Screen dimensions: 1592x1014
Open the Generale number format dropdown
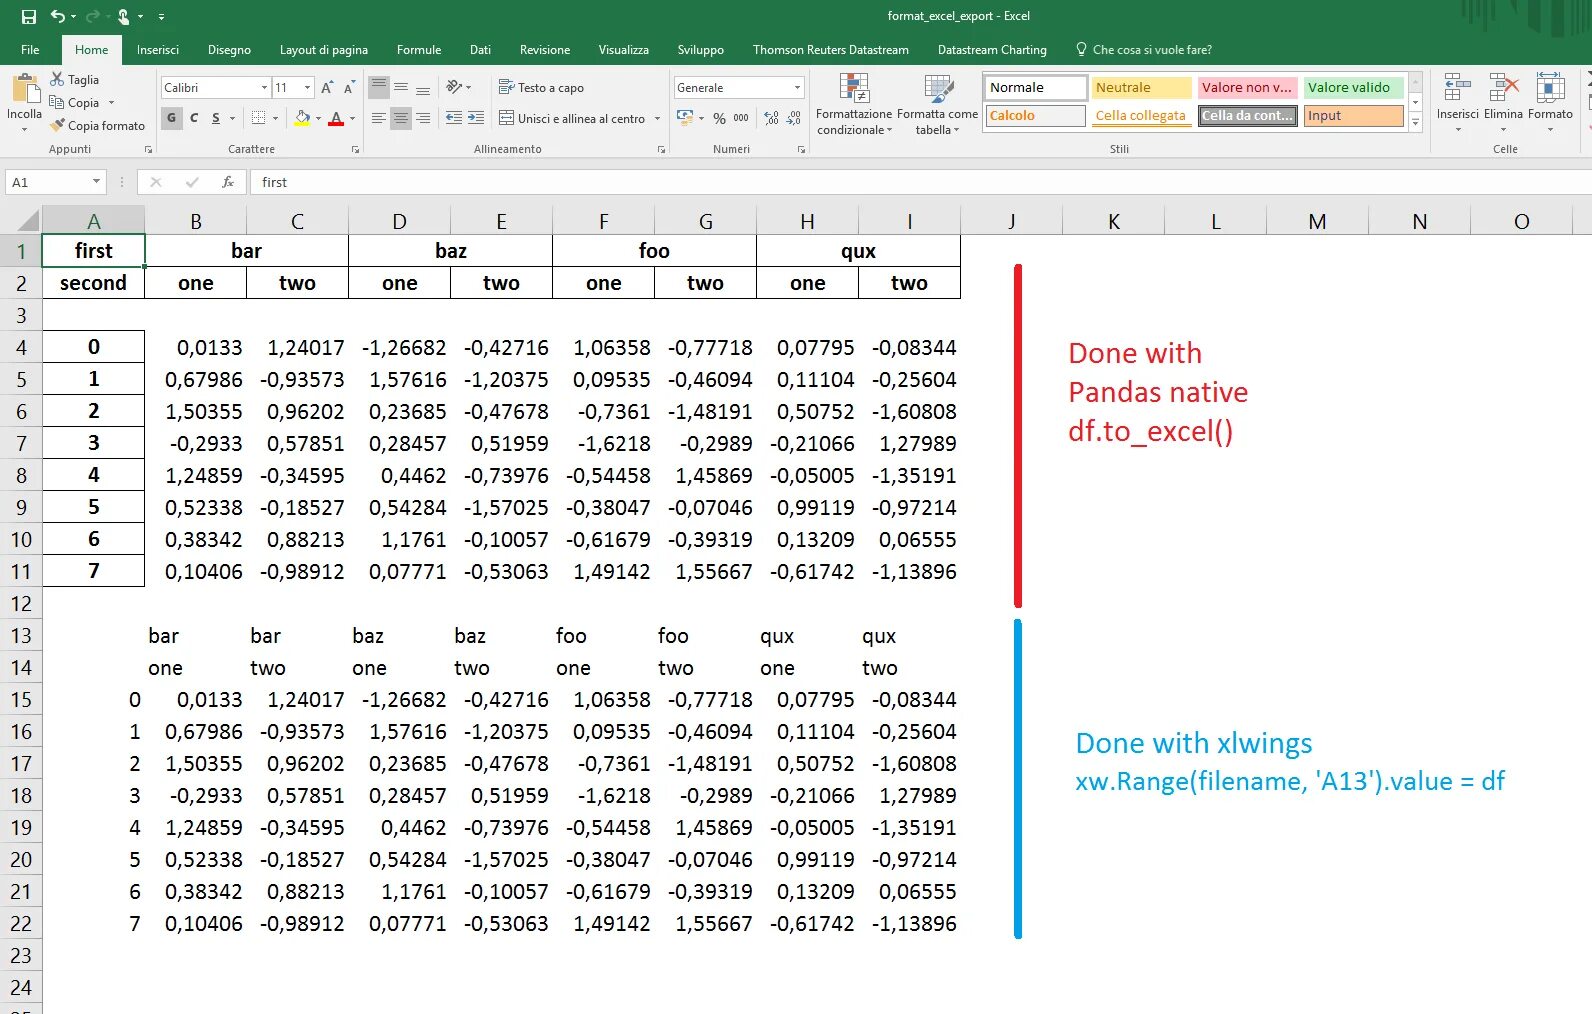tap(797, 88)
